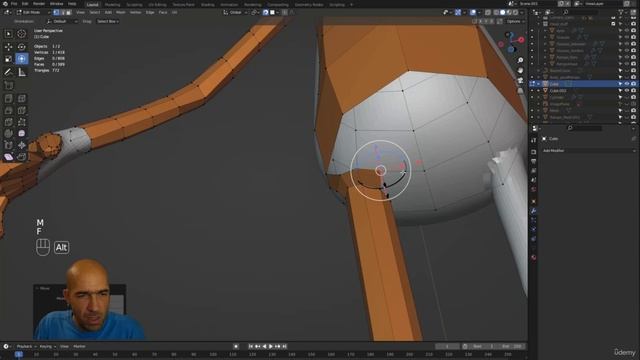
Task: Select the Scale tool
Action: pyautogui.click(x=9, y=59)
